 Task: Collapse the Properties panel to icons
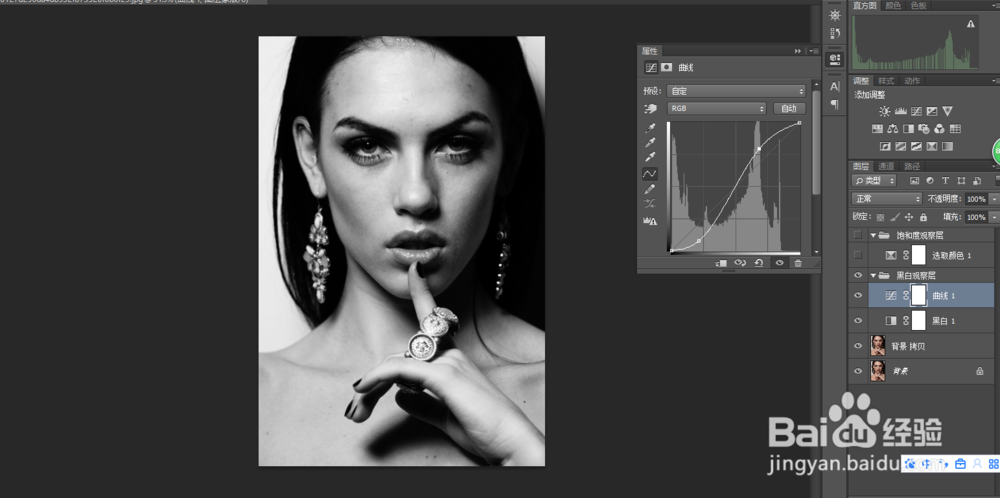(798, 50)
